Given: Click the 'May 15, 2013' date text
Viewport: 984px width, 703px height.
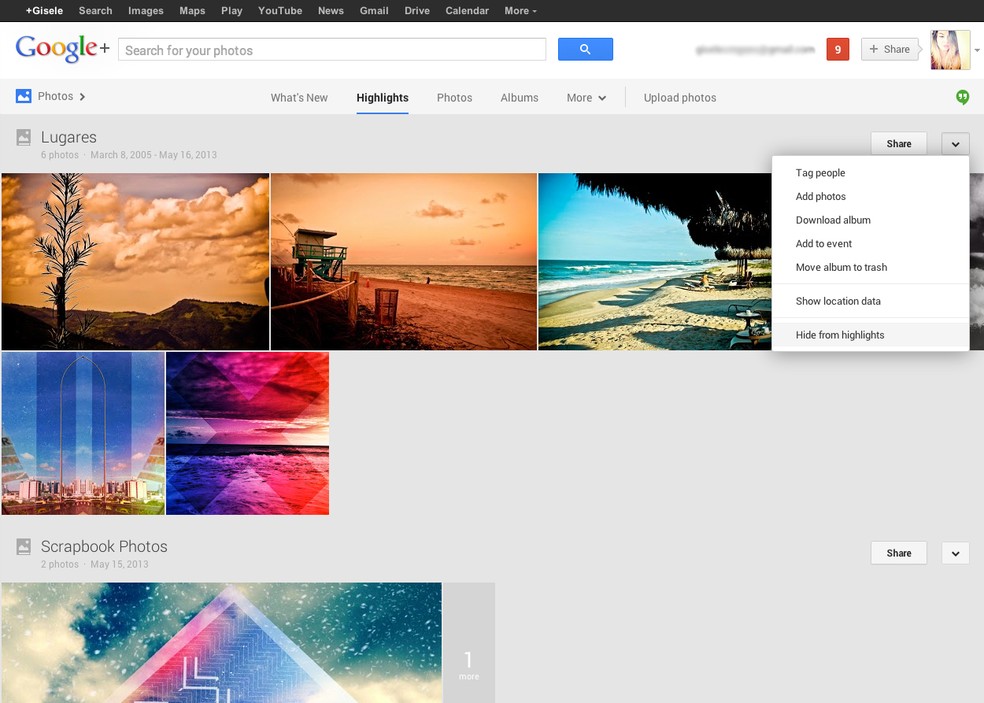Looking at the screenshot, I should 119,564.
